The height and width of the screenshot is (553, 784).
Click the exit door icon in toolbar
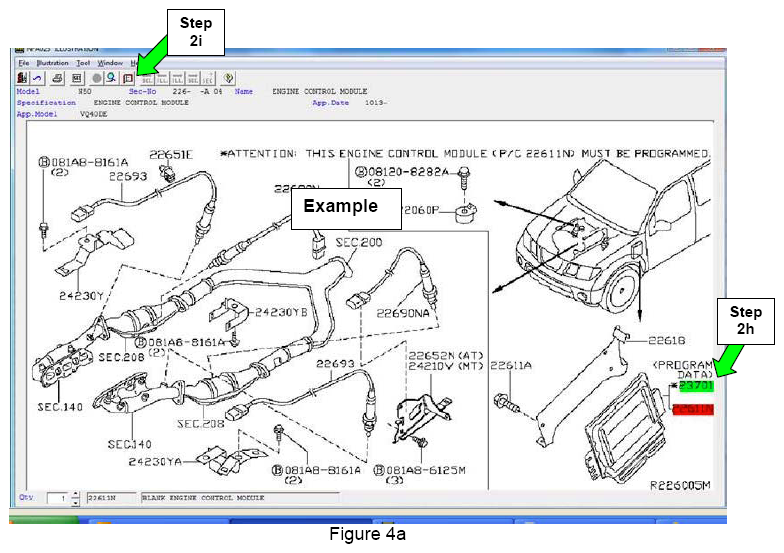(x=22, y=77)
